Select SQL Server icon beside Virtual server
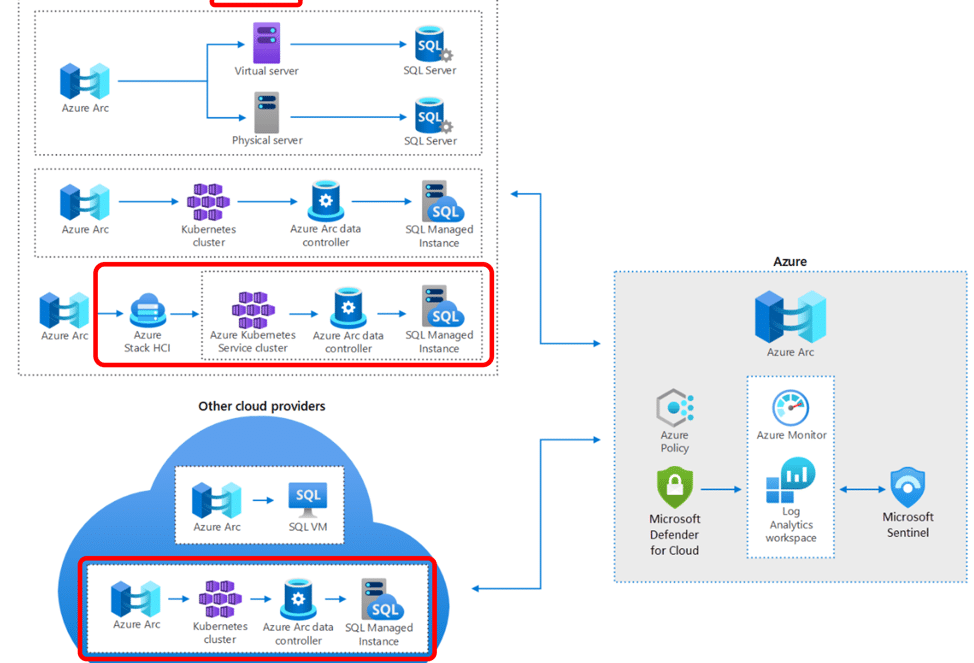 [433, 43]
